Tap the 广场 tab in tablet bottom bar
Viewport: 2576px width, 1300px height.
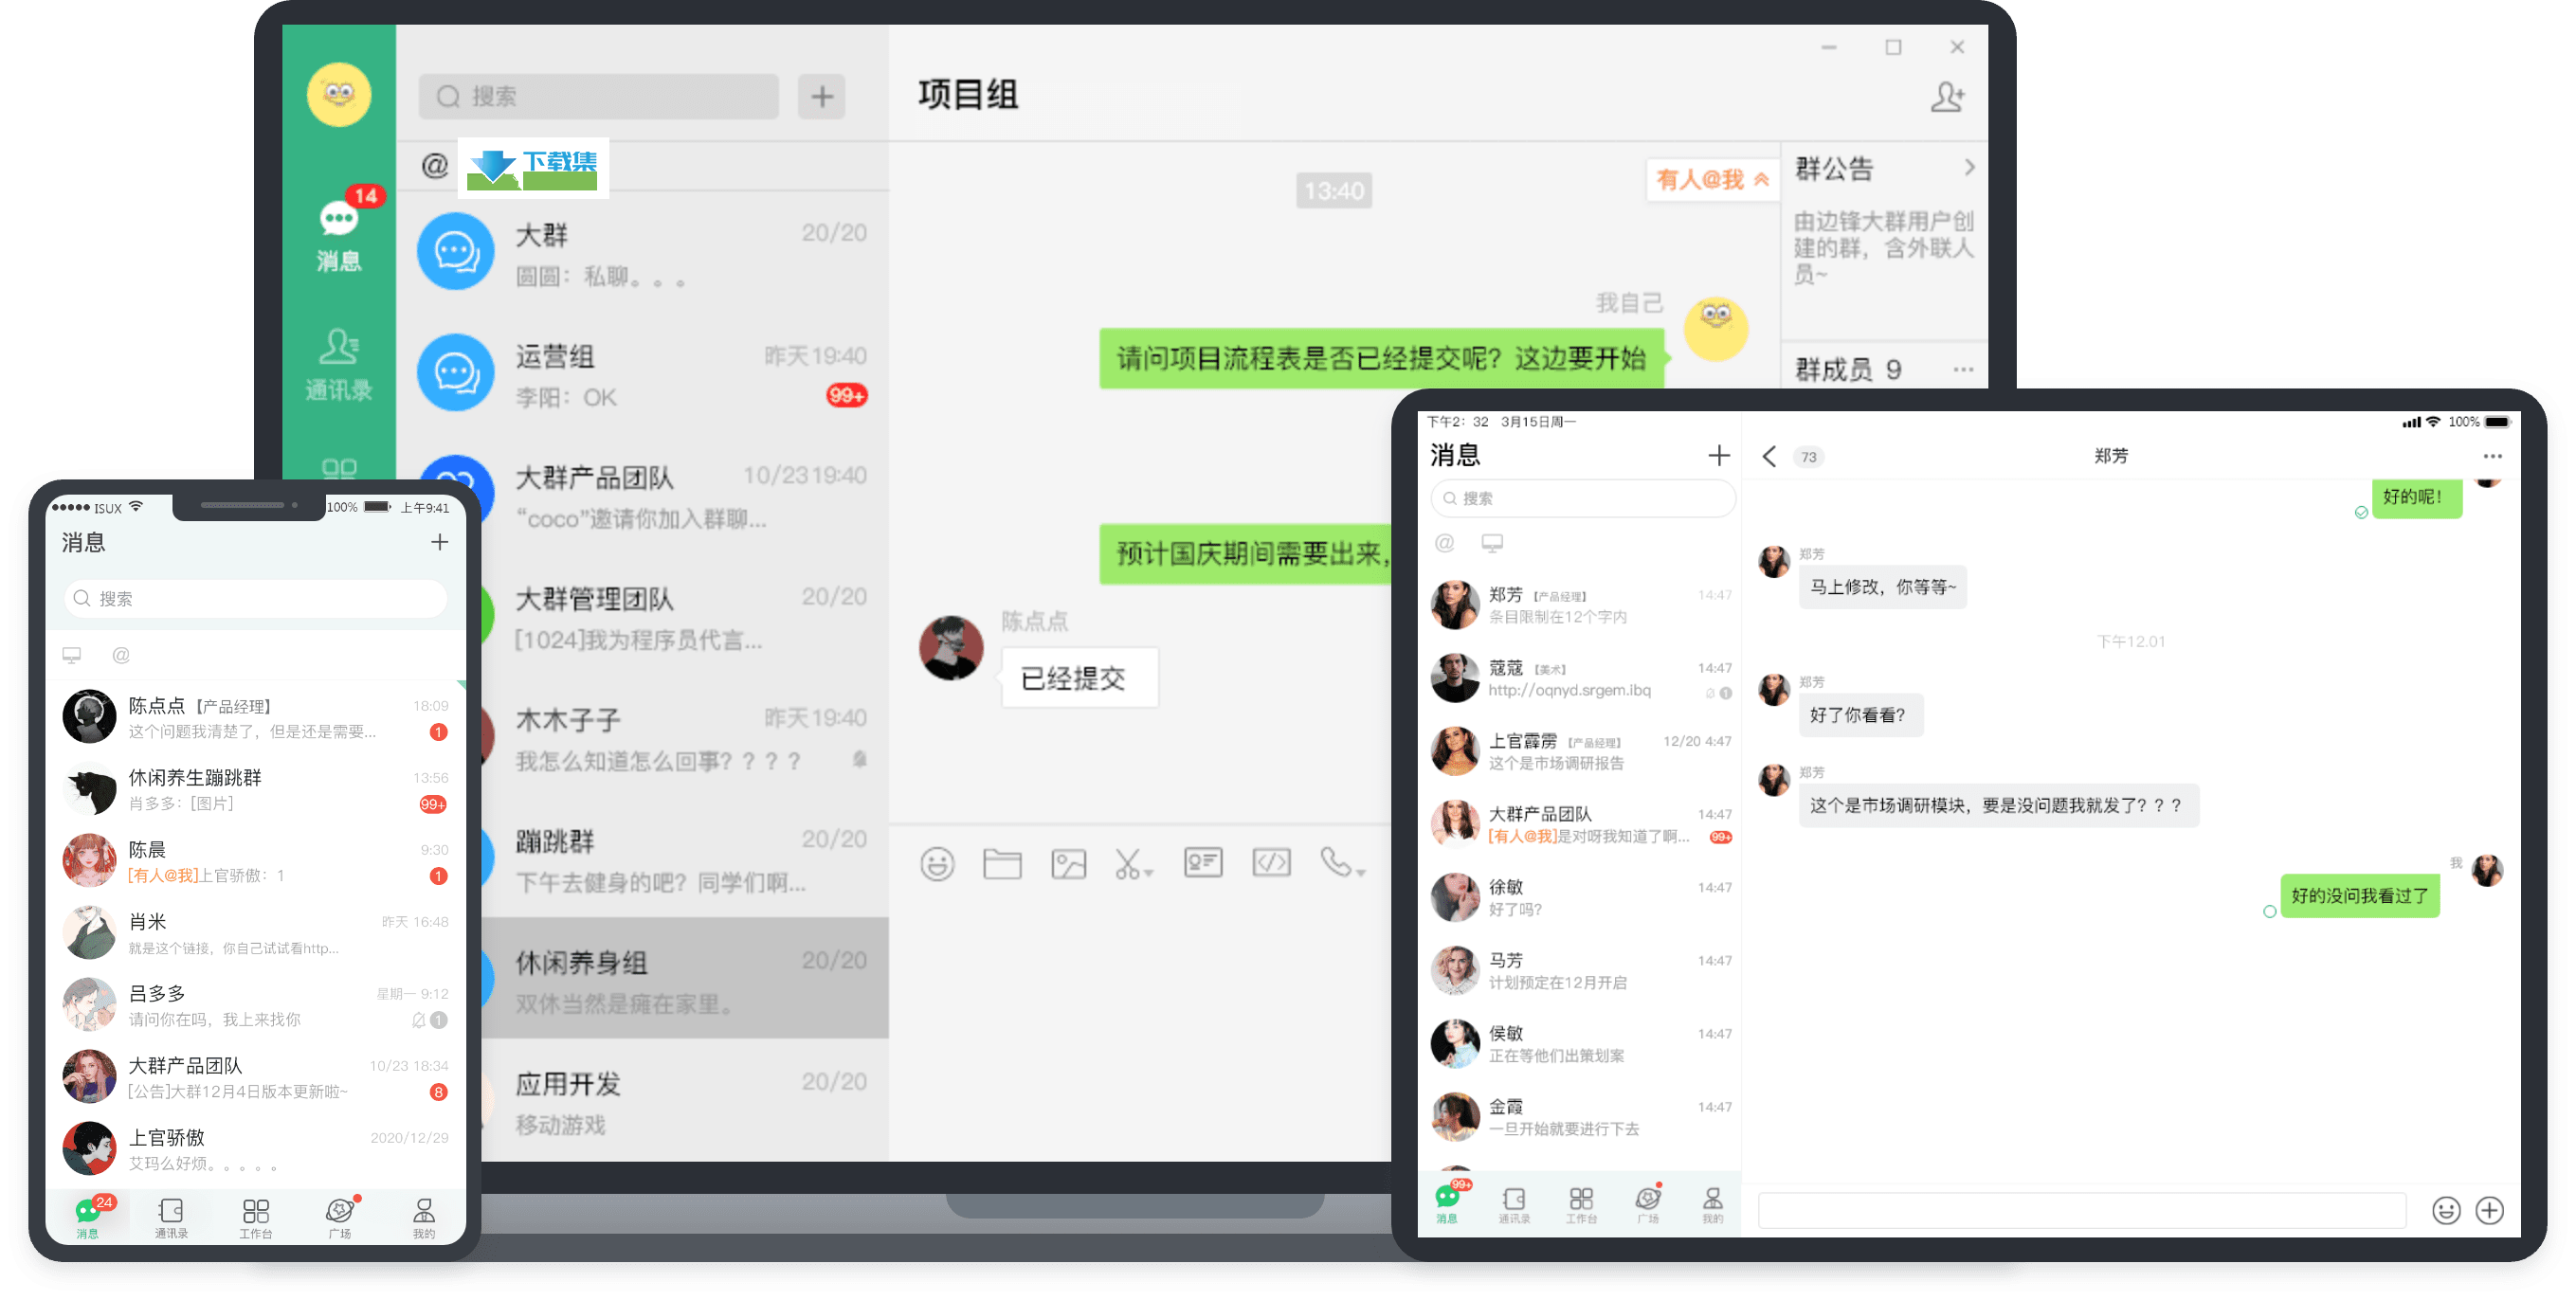[1648, 1205]
